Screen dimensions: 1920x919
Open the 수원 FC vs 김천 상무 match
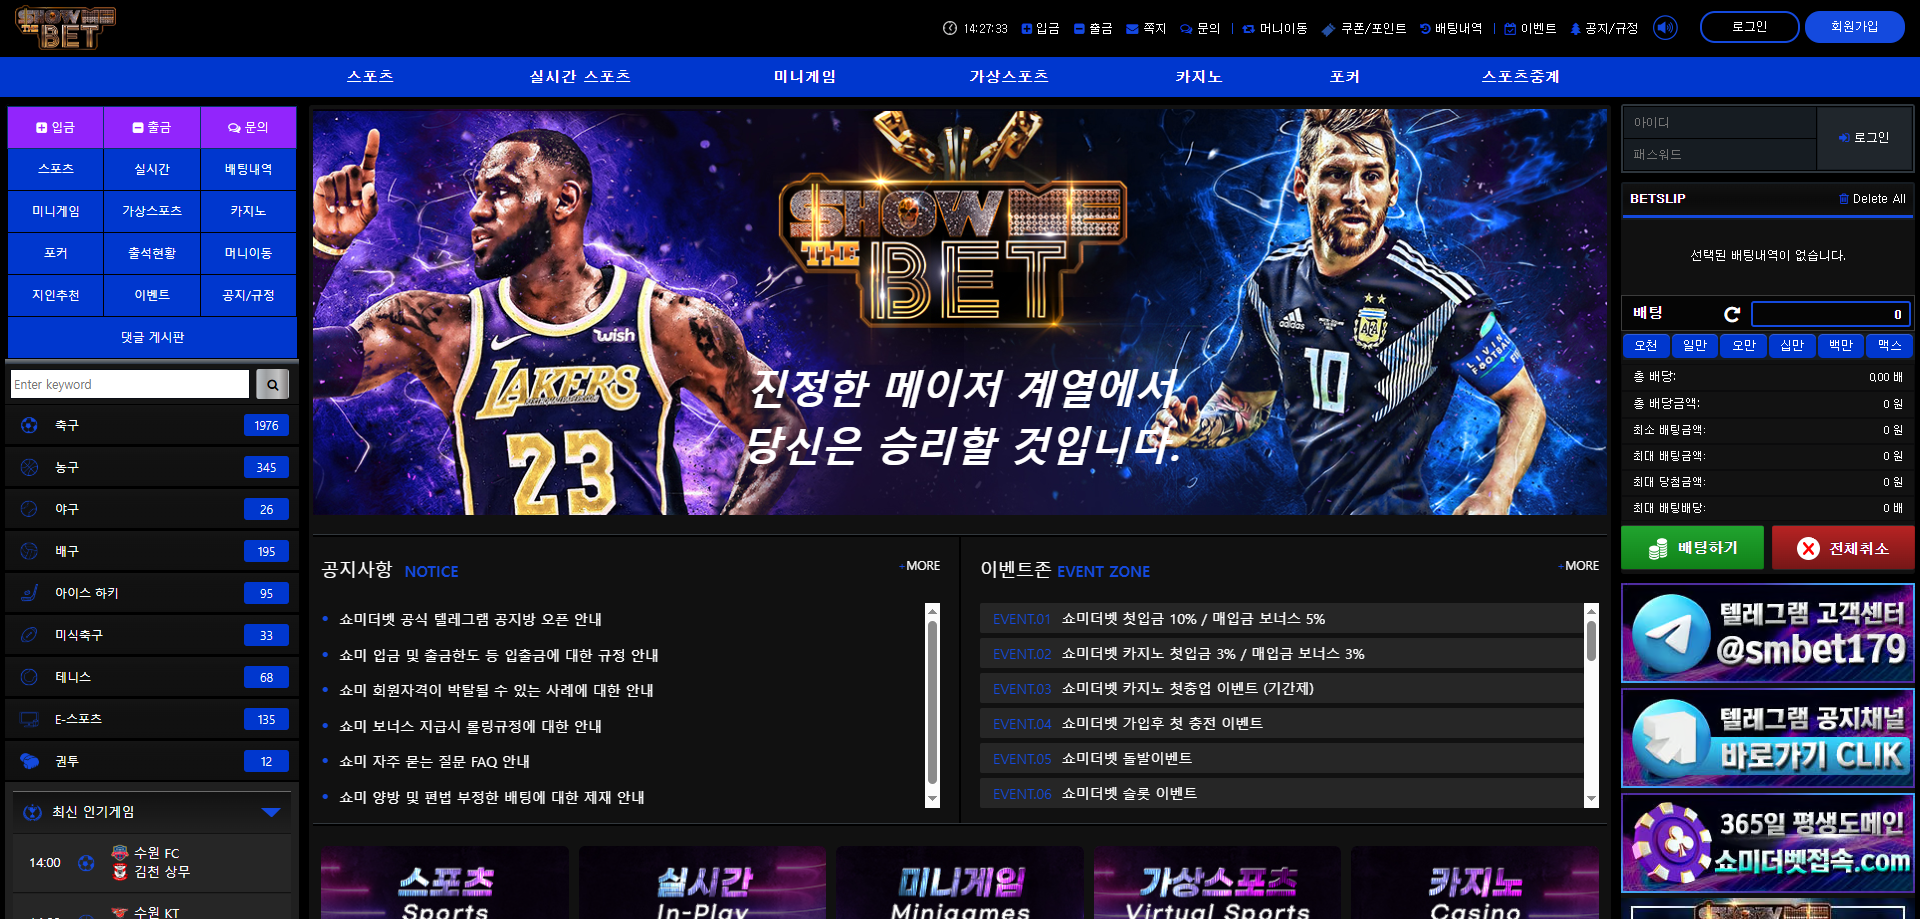point(152,862)
